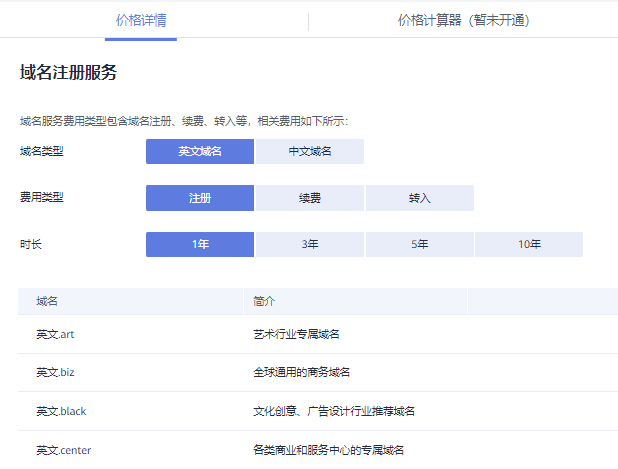The image size is (618, 469).
Task: Choose 注册 as fee type
Action: click(200, 198)
